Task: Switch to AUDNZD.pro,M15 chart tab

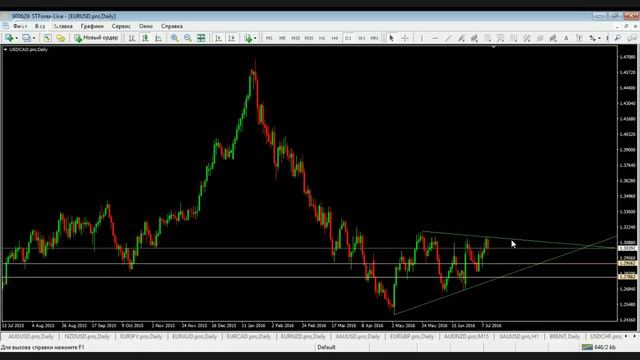Action: [466, 336]
